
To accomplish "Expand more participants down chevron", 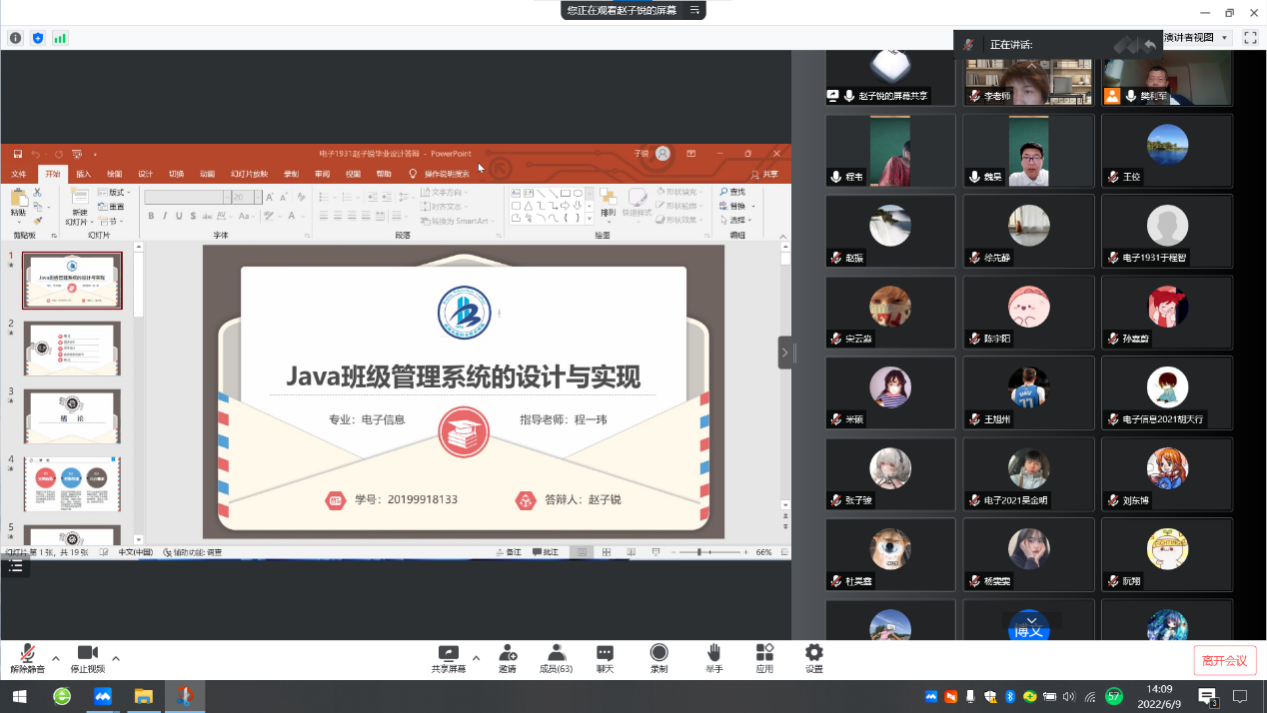I will 1030,622.
